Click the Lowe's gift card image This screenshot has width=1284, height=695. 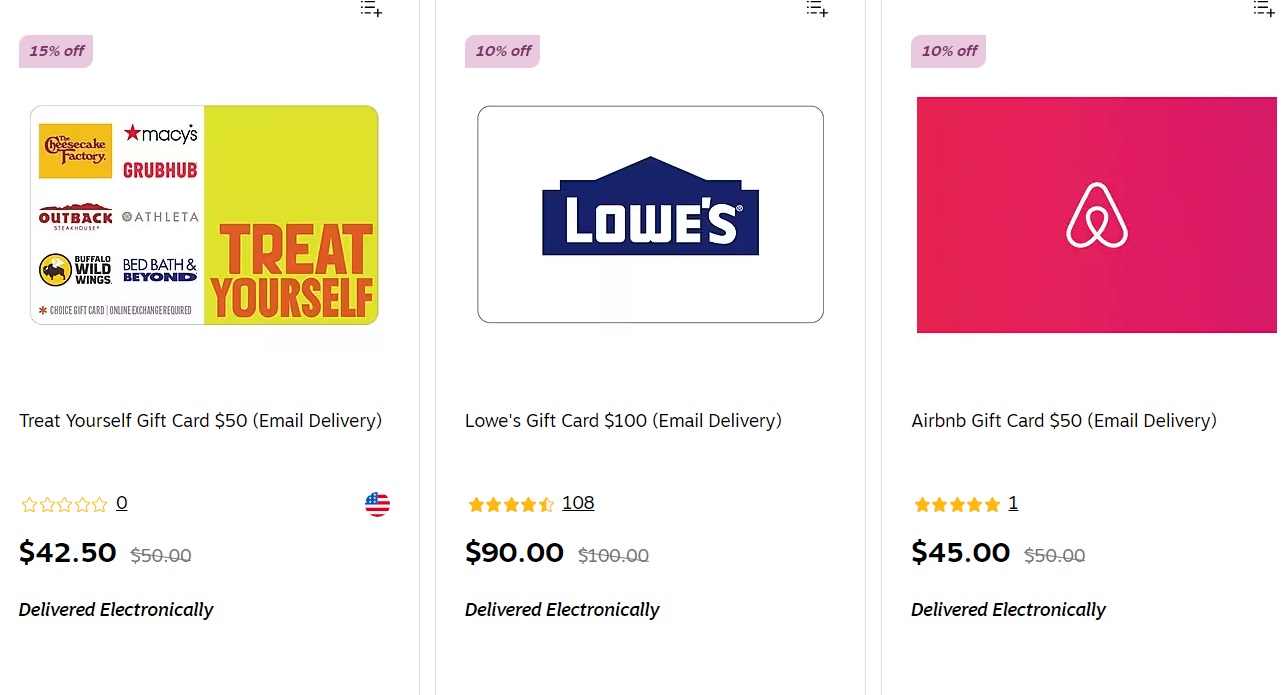click(650, 214)
